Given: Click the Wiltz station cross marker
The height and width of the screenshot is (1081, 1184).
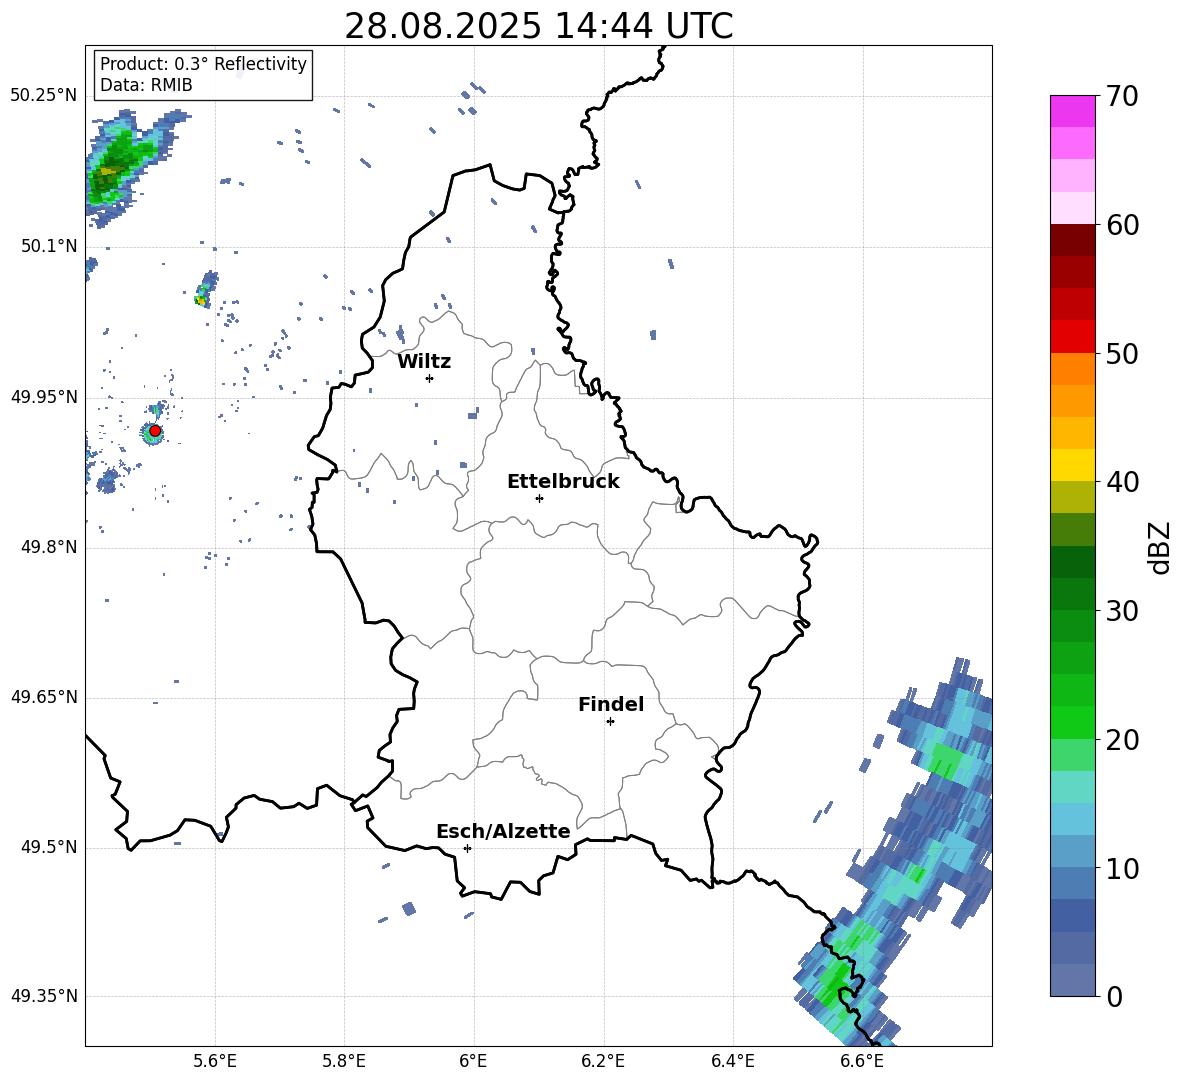Looking at the screenshot, I should pos(429,378).
